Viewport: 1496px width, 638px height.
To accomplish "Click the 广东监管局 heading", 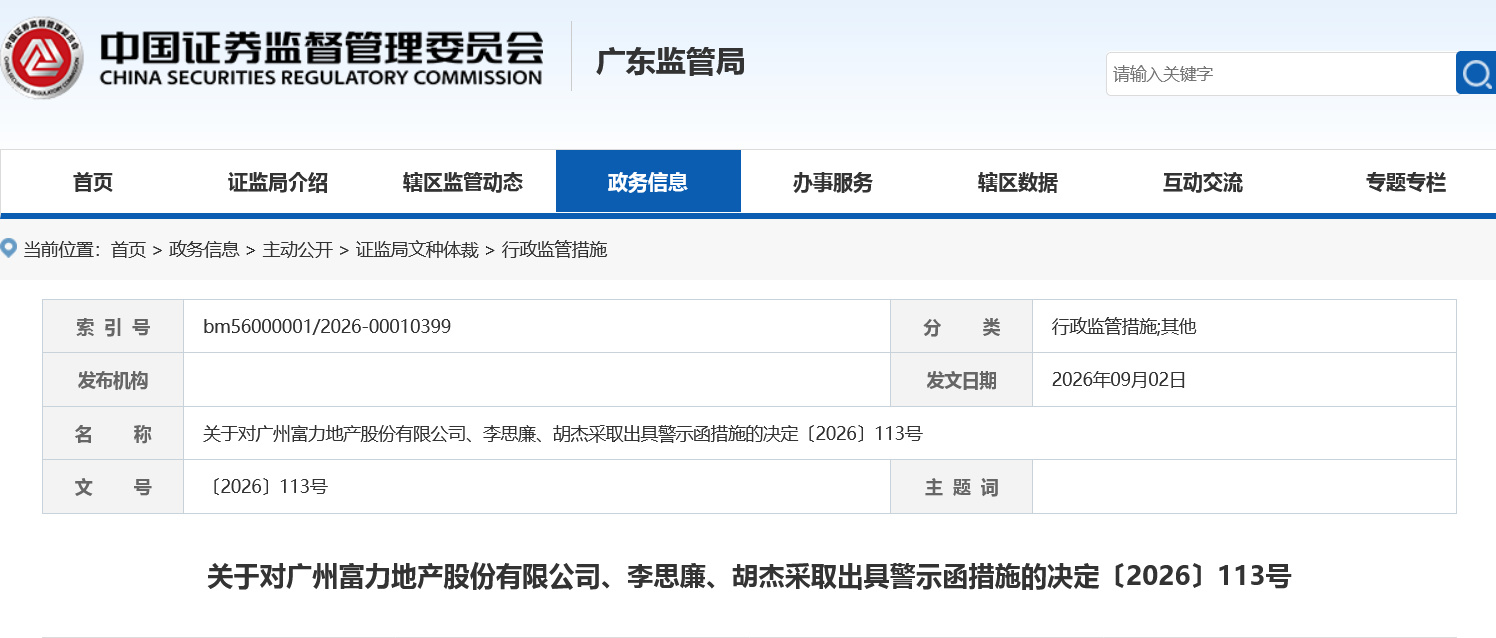I will point(670,62).
